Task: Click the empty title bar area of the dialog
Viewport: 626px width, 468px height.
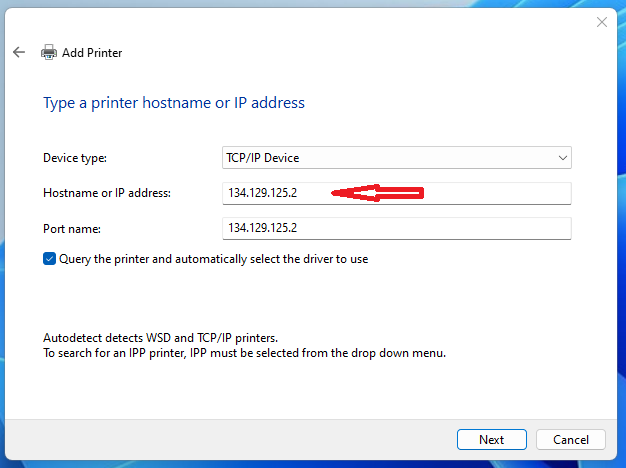Action: [x=300, y=21]
